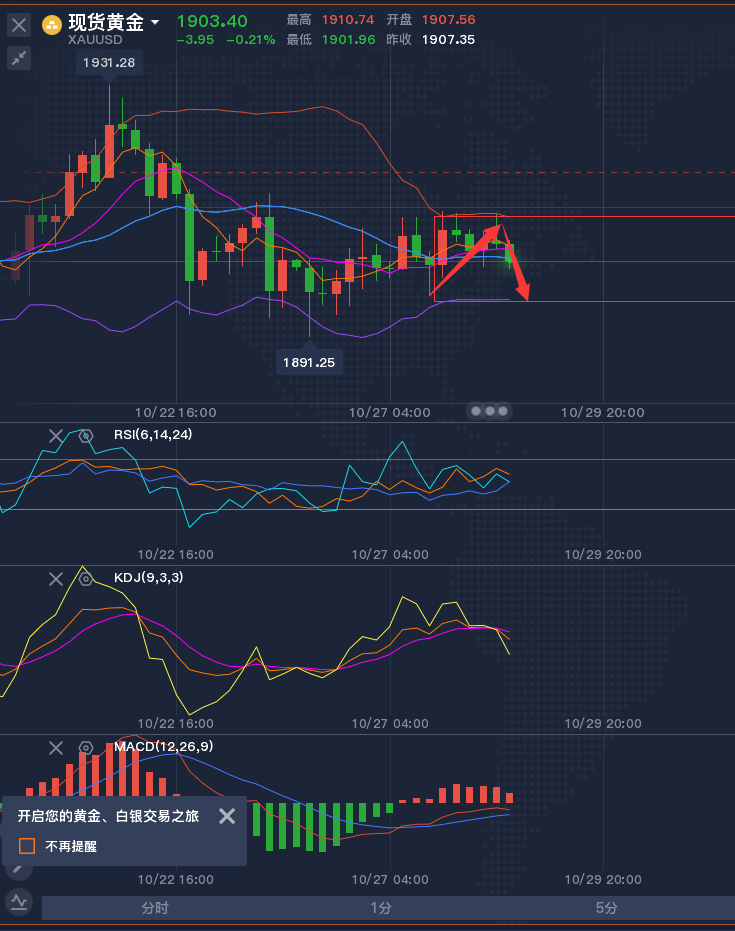Click the three-dot chart pager indicator
Screen dimensions: 735x931
[x=489, y=411]
